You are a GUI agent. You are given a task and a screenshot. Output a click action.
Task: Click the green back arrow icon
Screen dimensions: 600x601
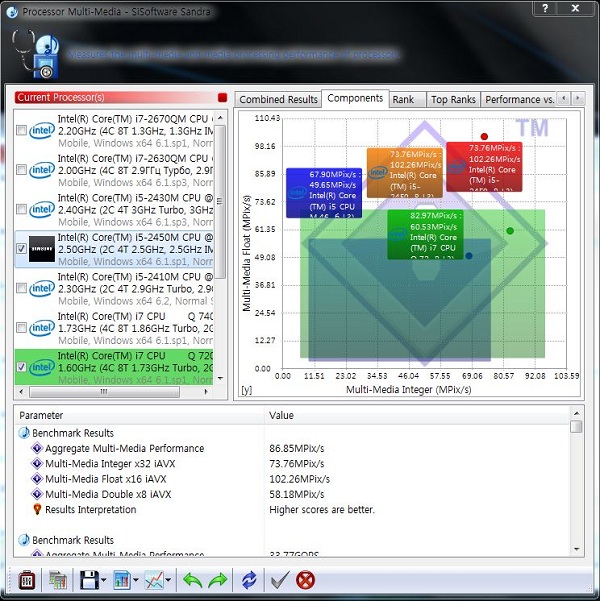click(192, 580)
